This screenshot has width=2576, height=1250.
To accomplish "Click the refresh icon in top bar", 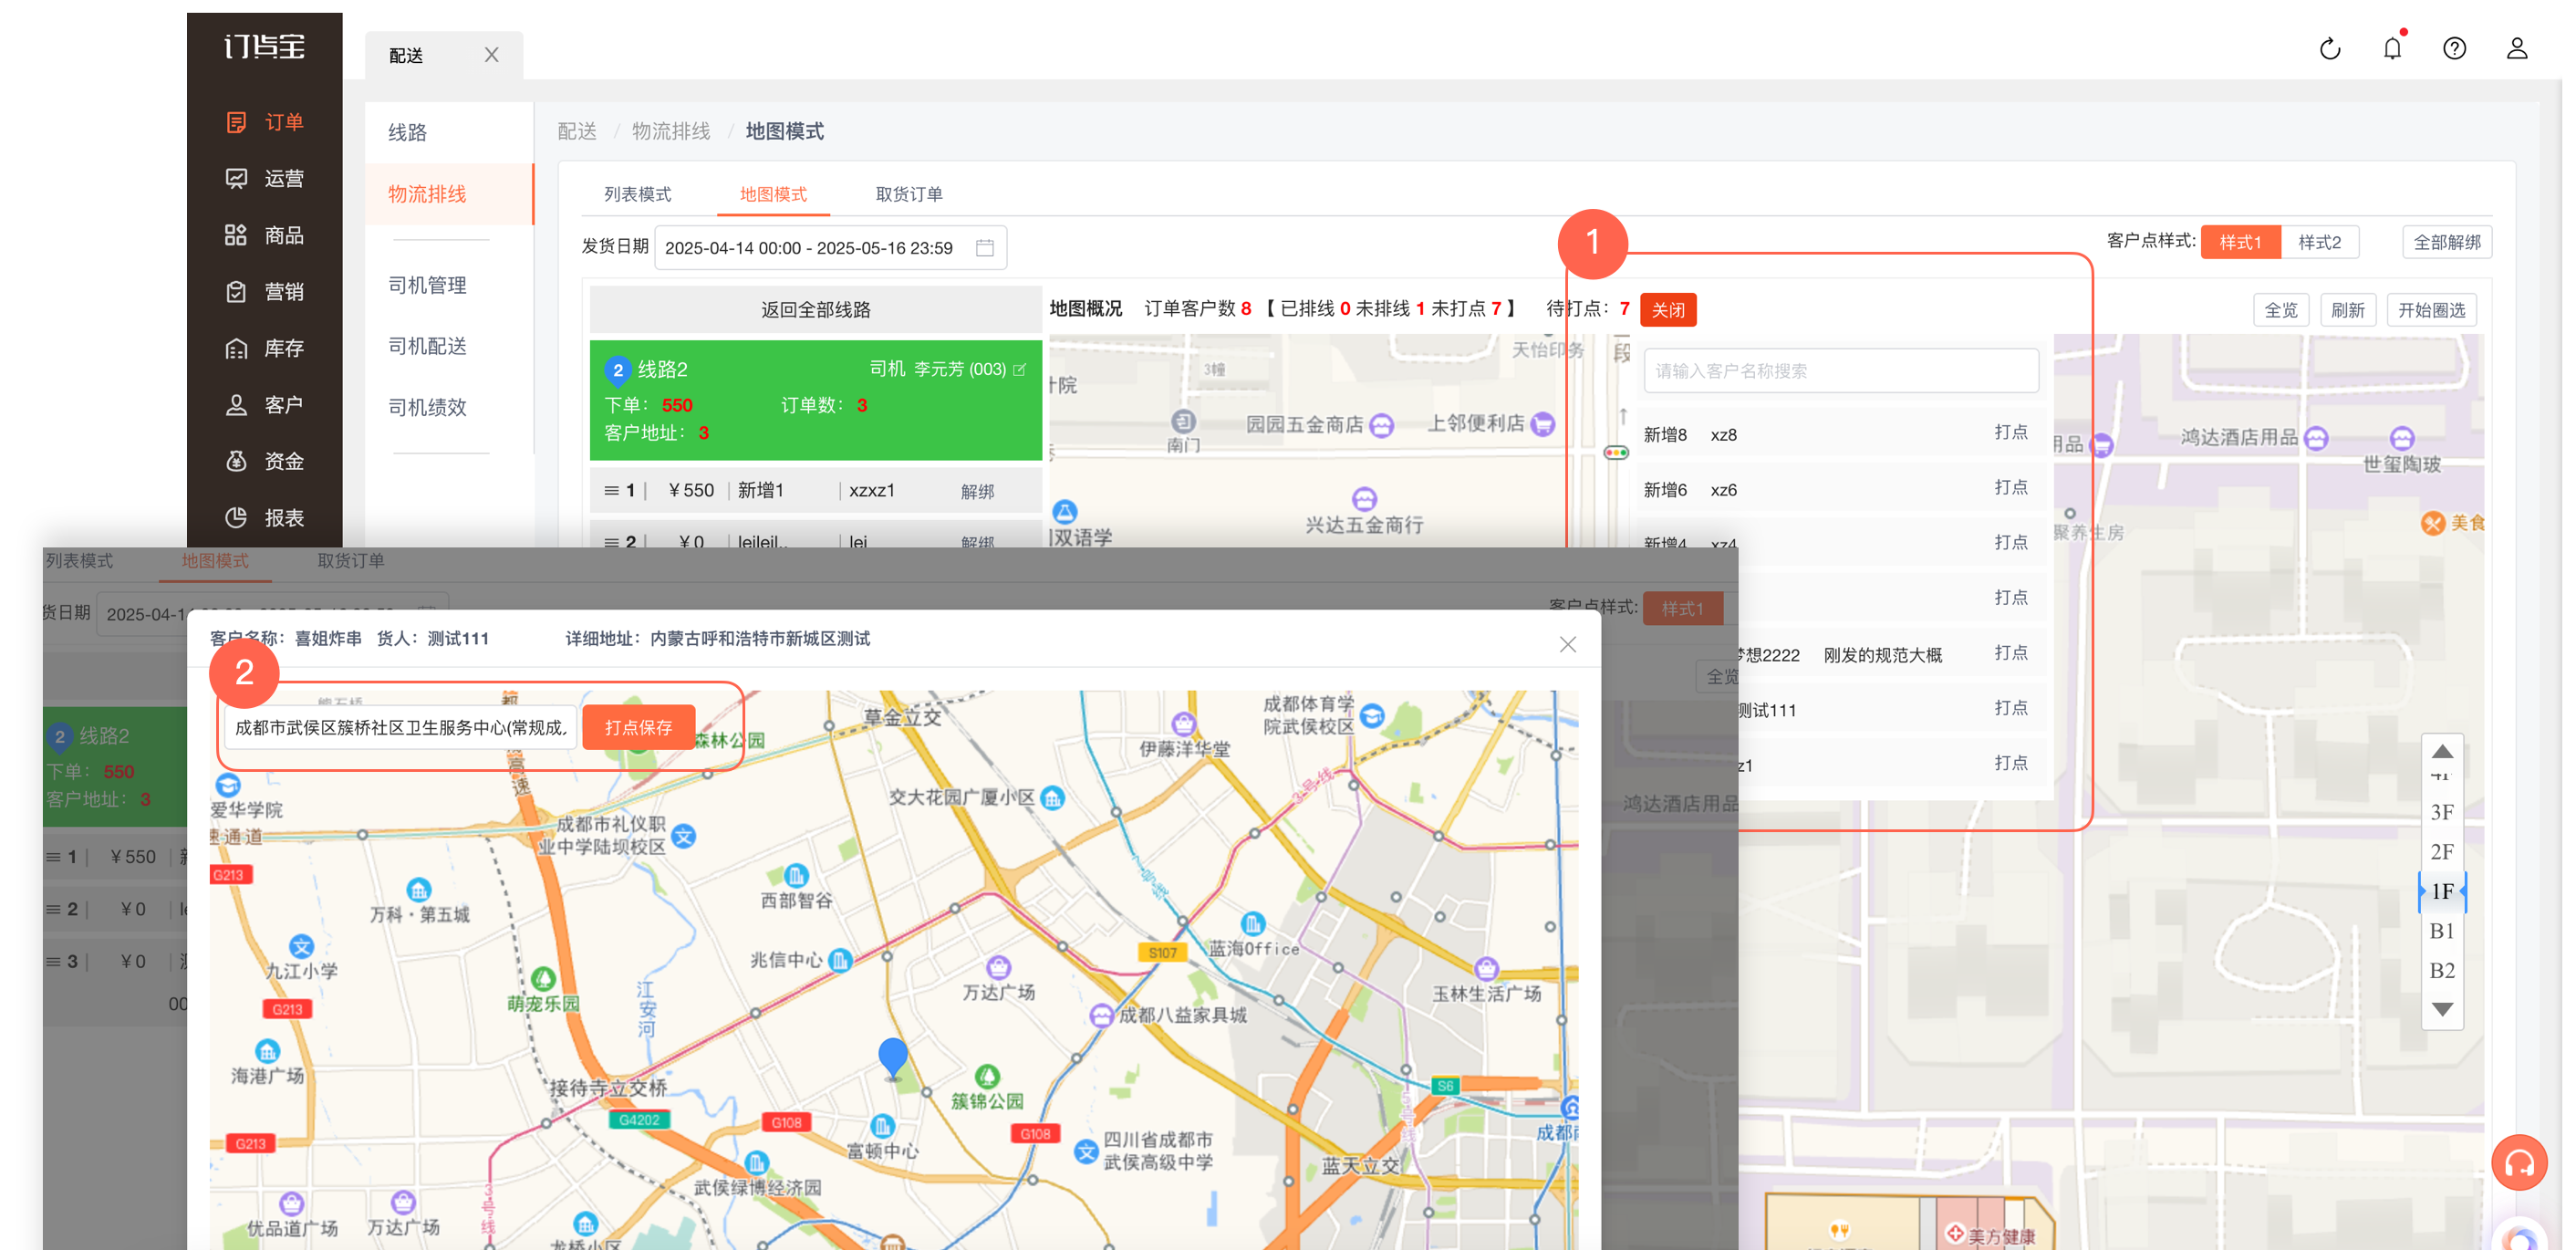I will [2329, 48].
